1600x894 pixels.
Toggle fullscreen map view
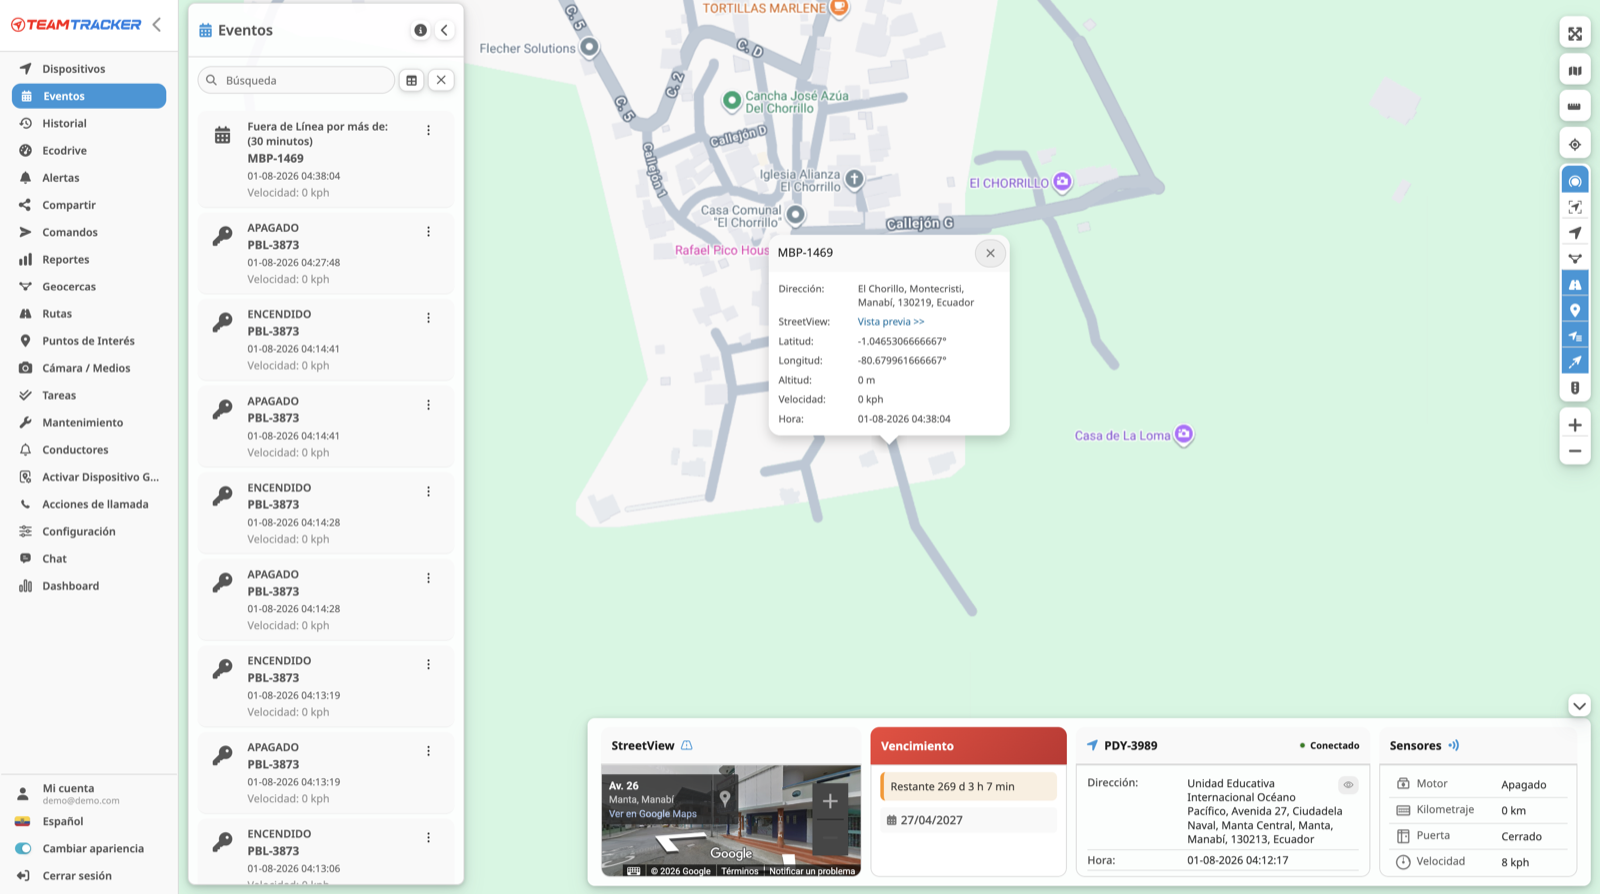click(1575, 33)
